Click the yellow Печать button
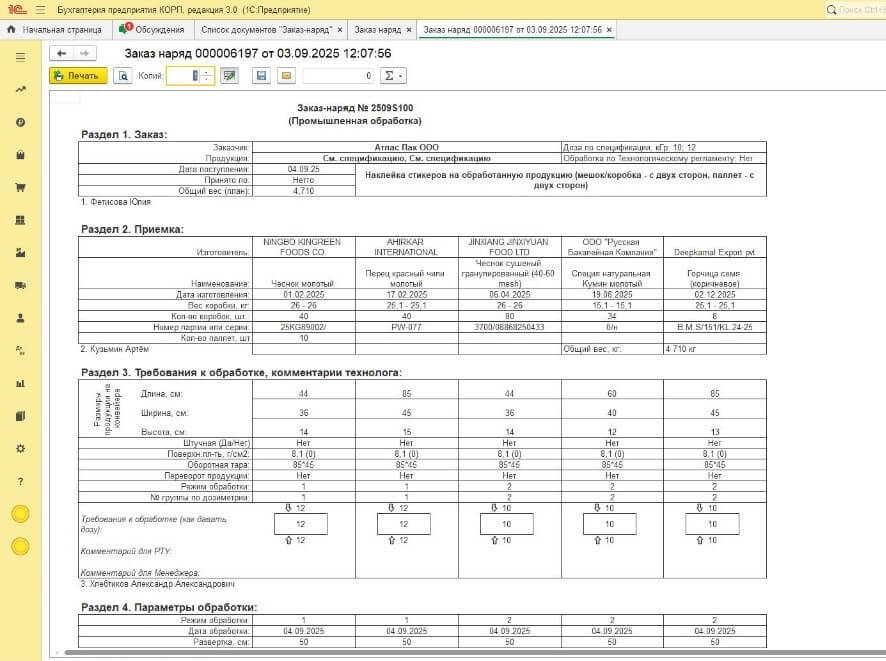Screen dimensions: 886x661 pos(79,76)
